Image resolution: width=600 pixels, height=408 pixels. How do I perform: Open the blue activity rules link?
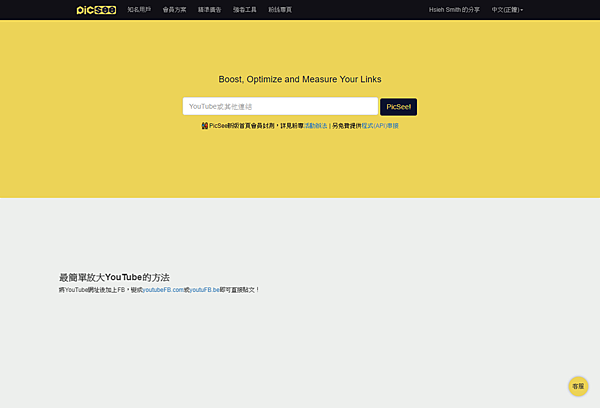coord(316,126)
